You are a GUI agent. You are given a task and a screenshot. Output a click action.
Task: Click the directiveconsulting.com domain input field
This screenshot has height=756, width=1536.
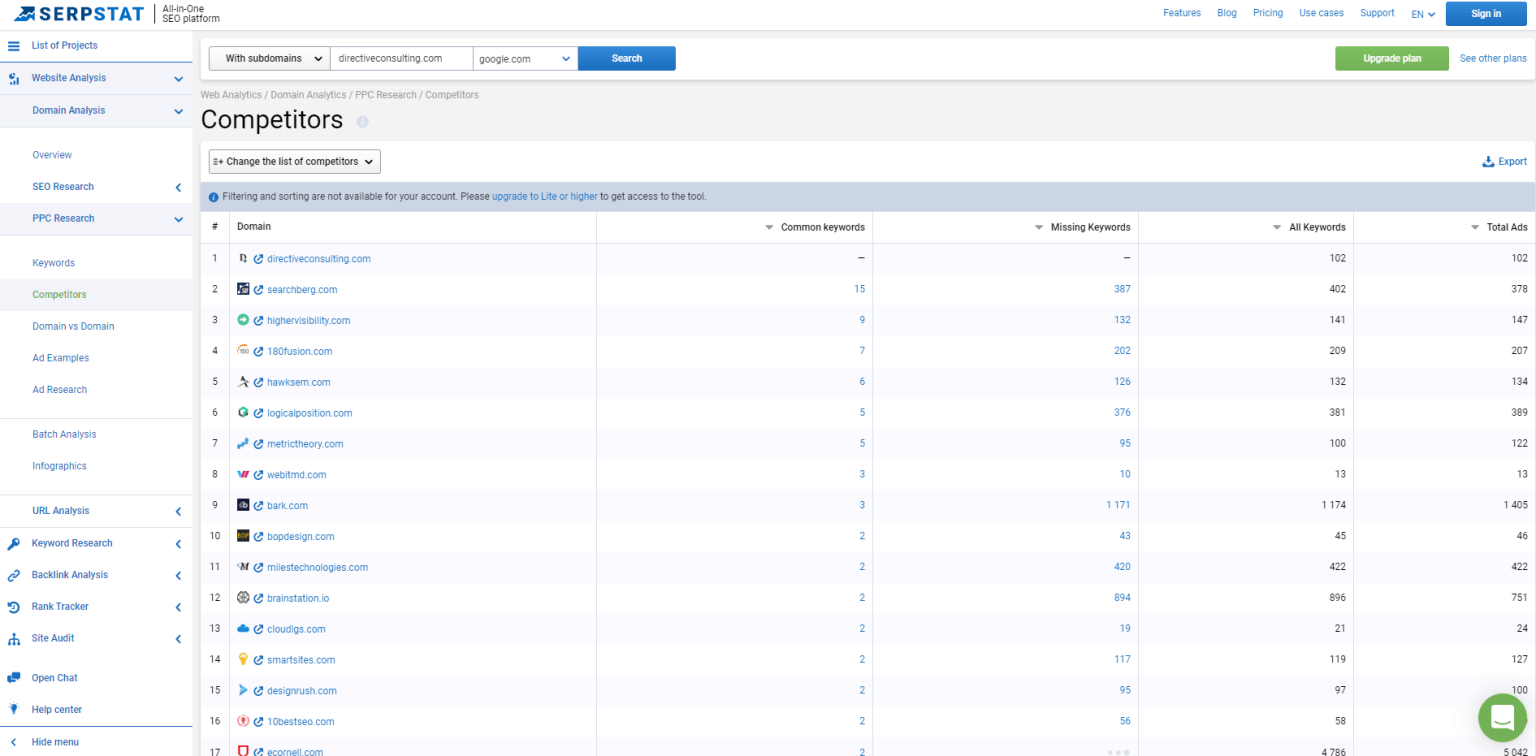tap(401, 58)
